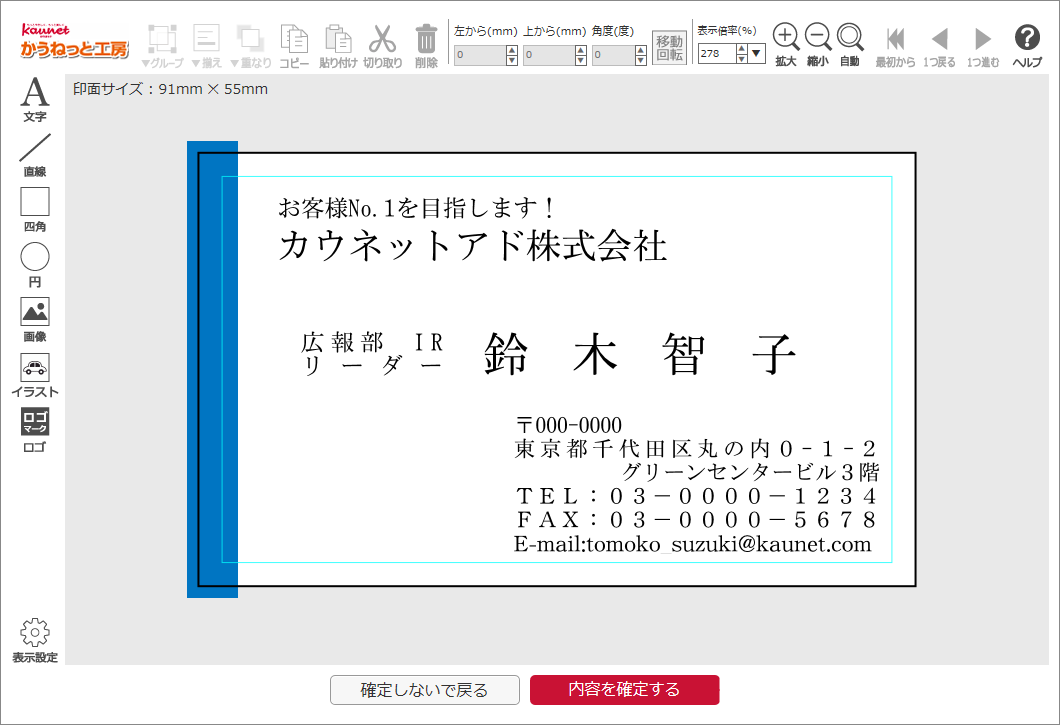Select building line グリーンセンタービル3階
This screenshot has width=1060, height=725.
click(750, 472)
